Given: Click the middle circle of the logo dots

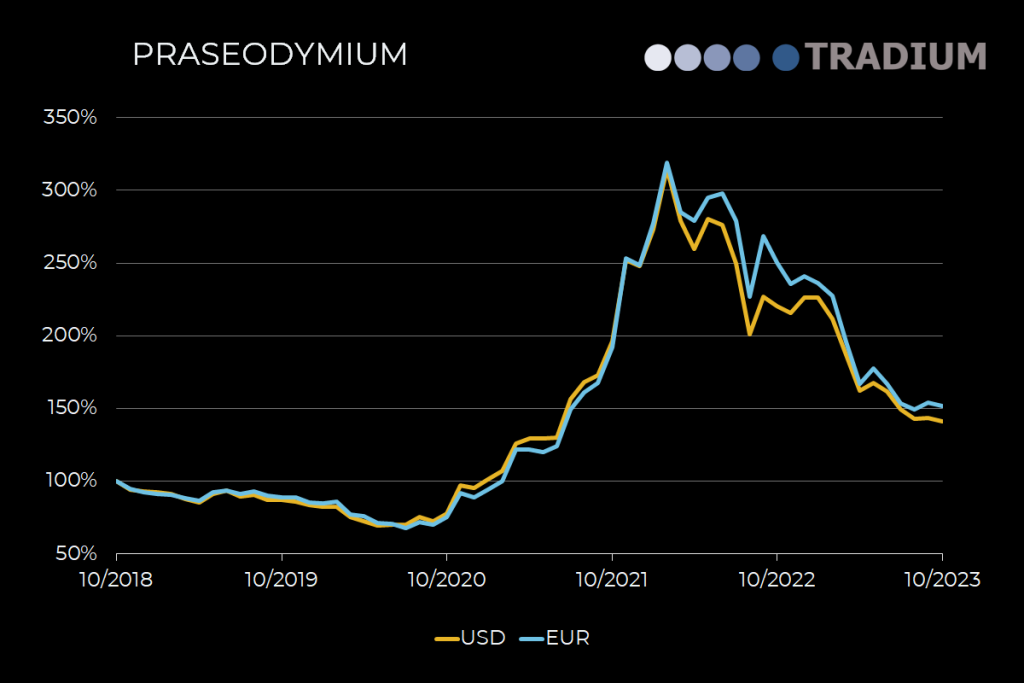Looking at the screenshot, I should point(717,57).
